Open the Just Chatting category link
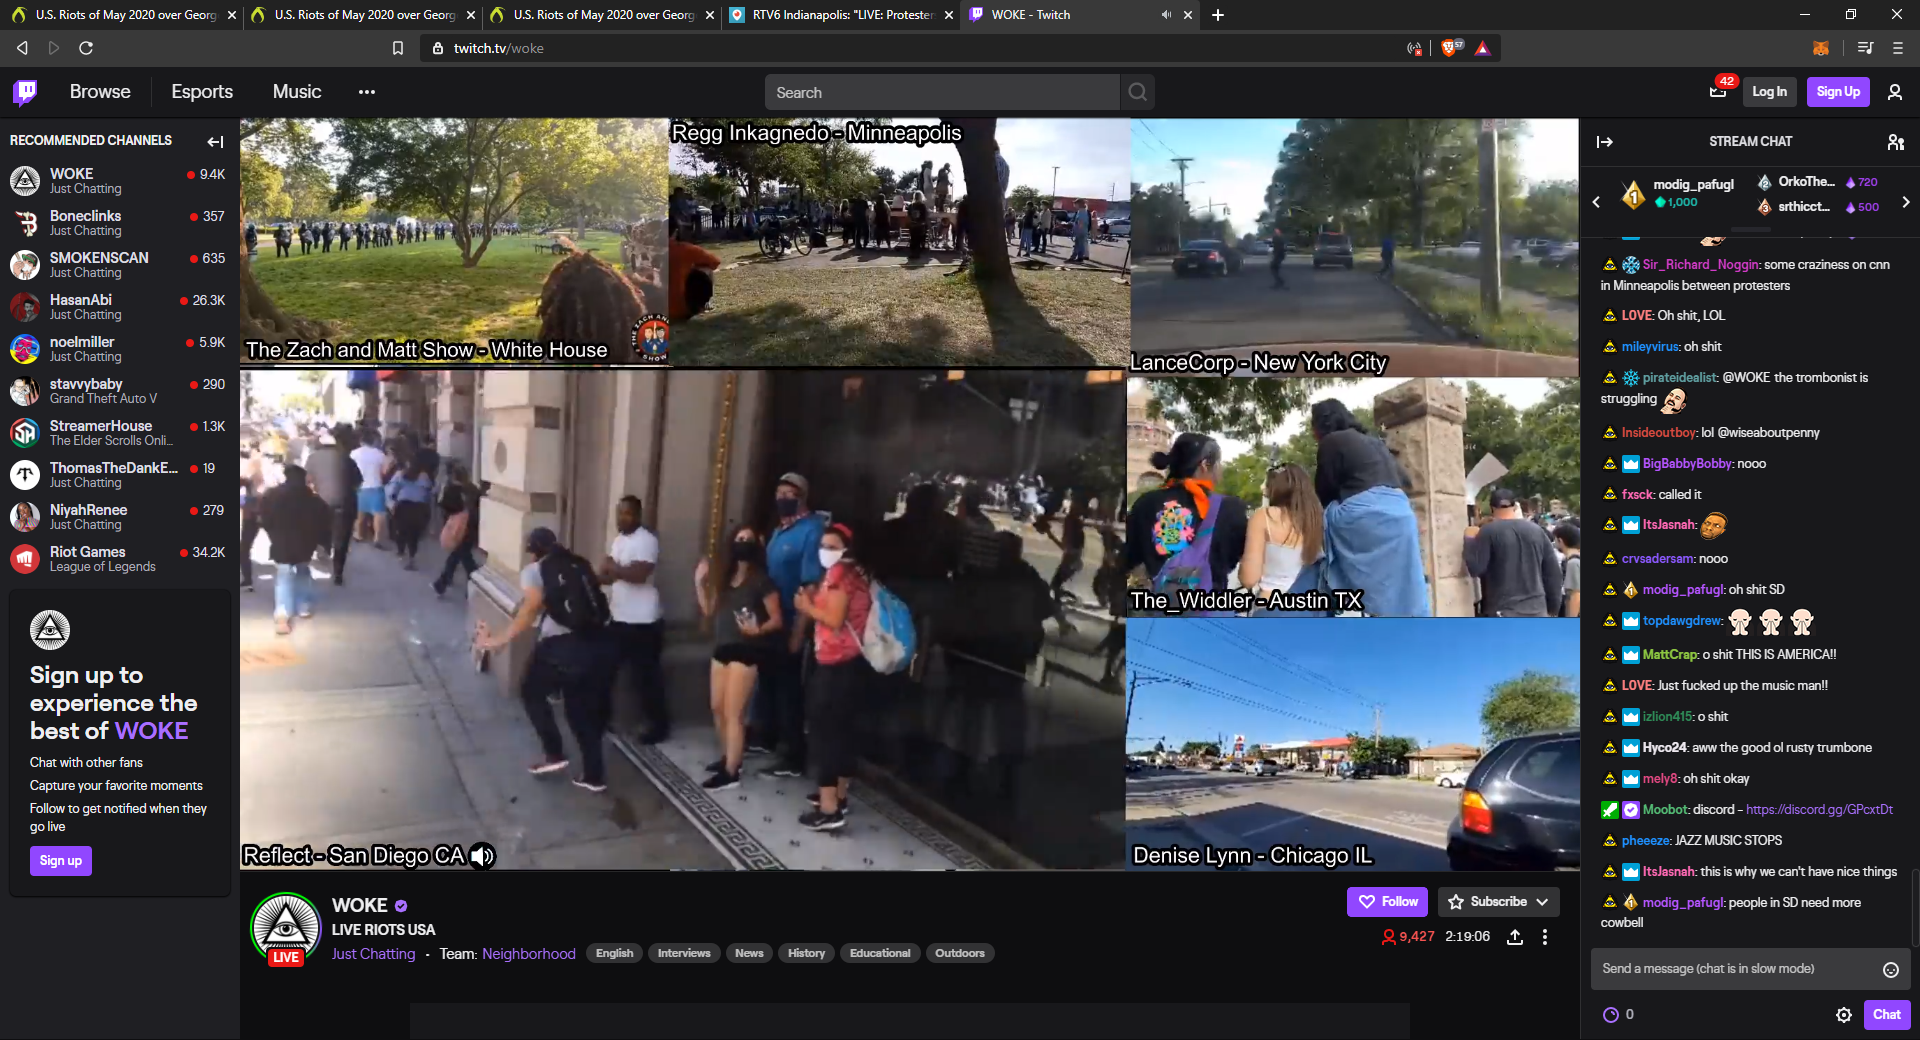This screenshot has width=1920, height=1040. (x=373, y=954)
